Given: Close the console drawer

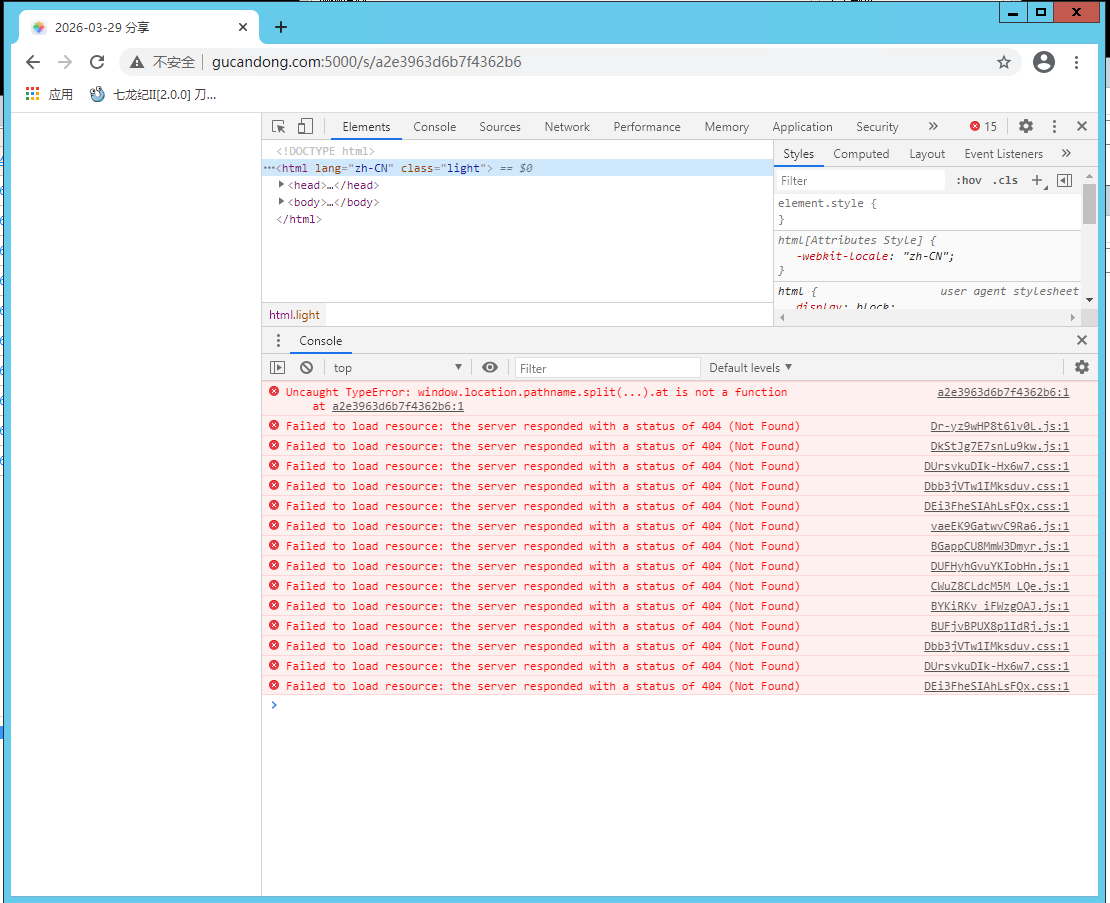Looking at the screenshot, I should click(x=1082, y=340).
